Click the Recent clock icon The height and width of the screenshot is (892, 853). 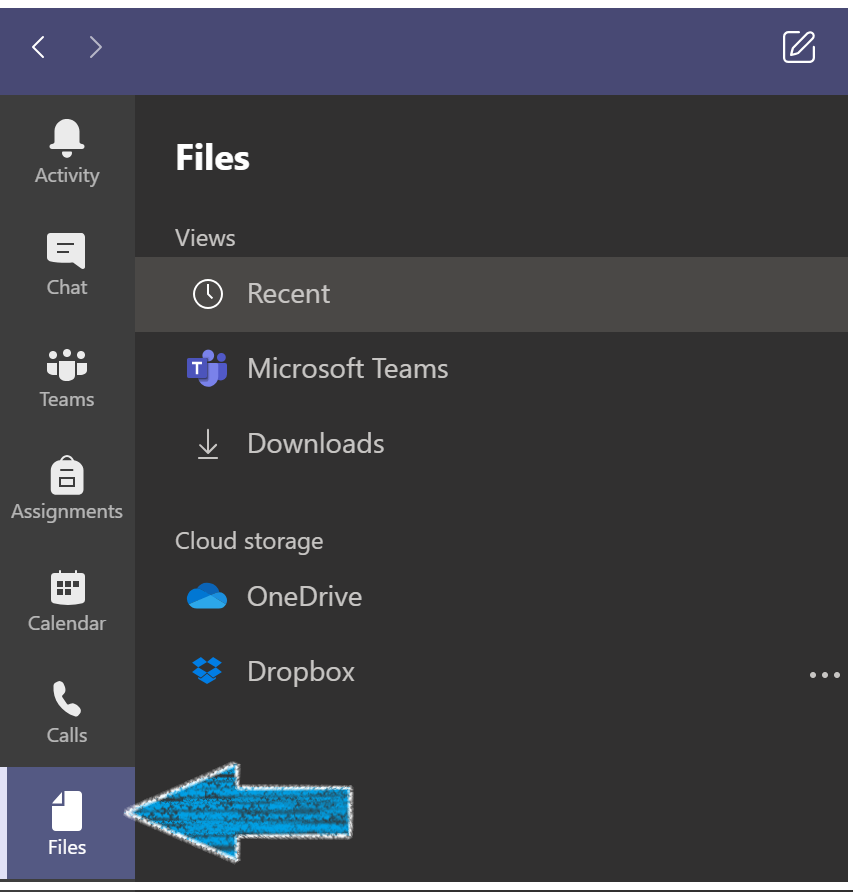(x=208, y=294)
